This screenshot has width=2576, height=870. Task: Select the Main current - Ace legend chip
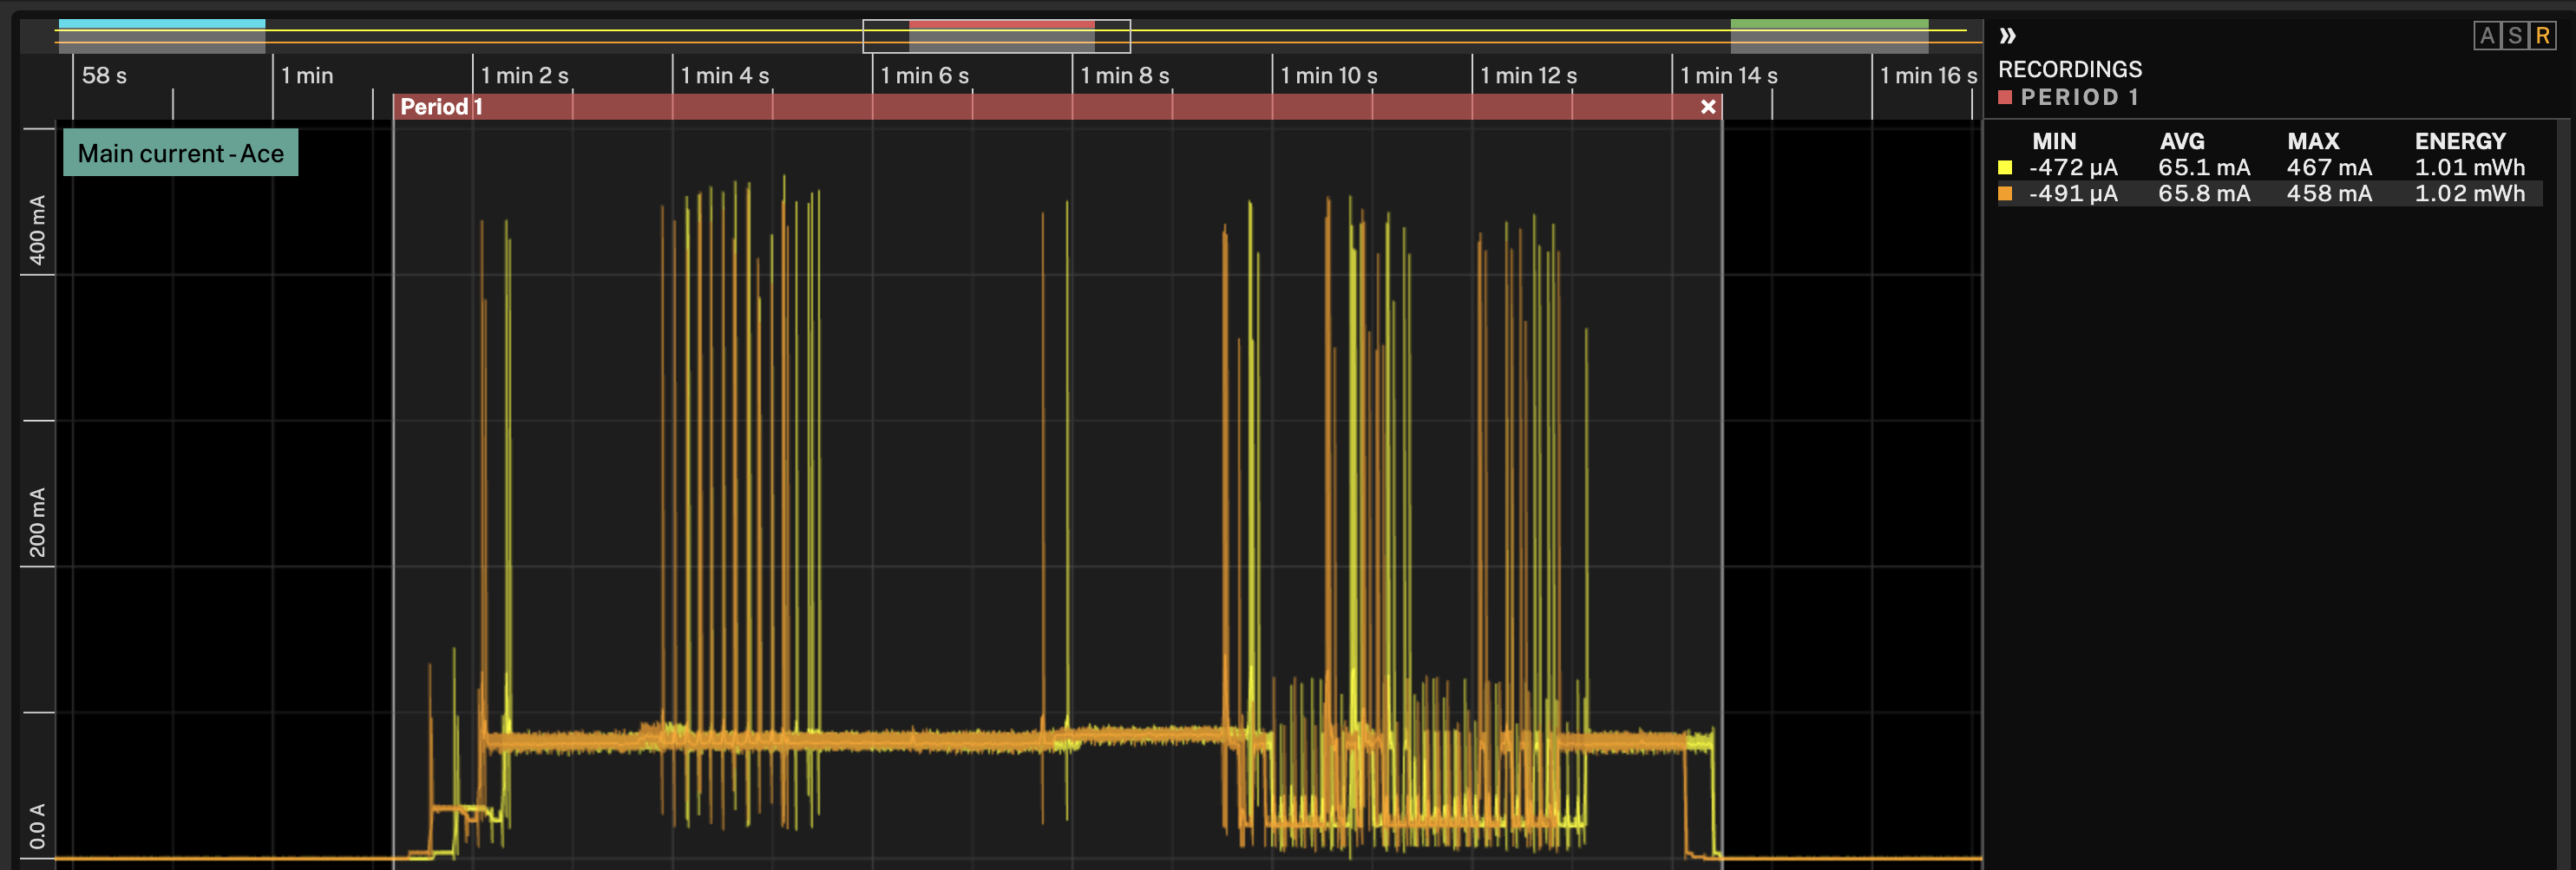coord(180,153)
